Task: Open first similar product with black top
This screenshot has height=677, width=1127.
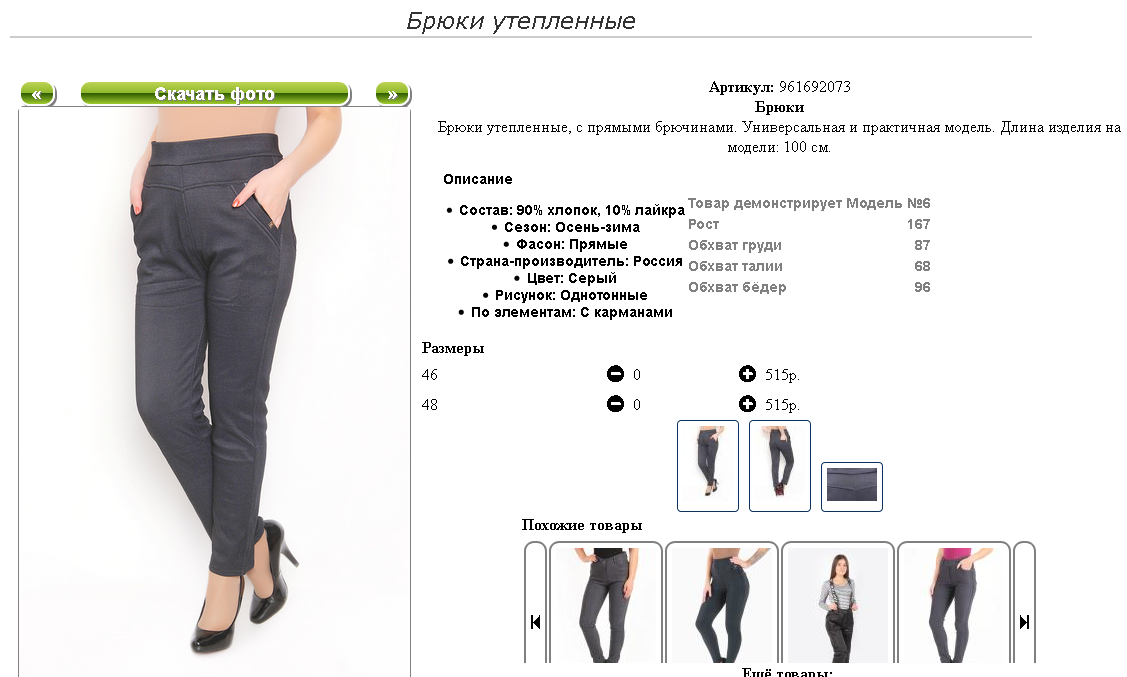Action: [606, 604]
